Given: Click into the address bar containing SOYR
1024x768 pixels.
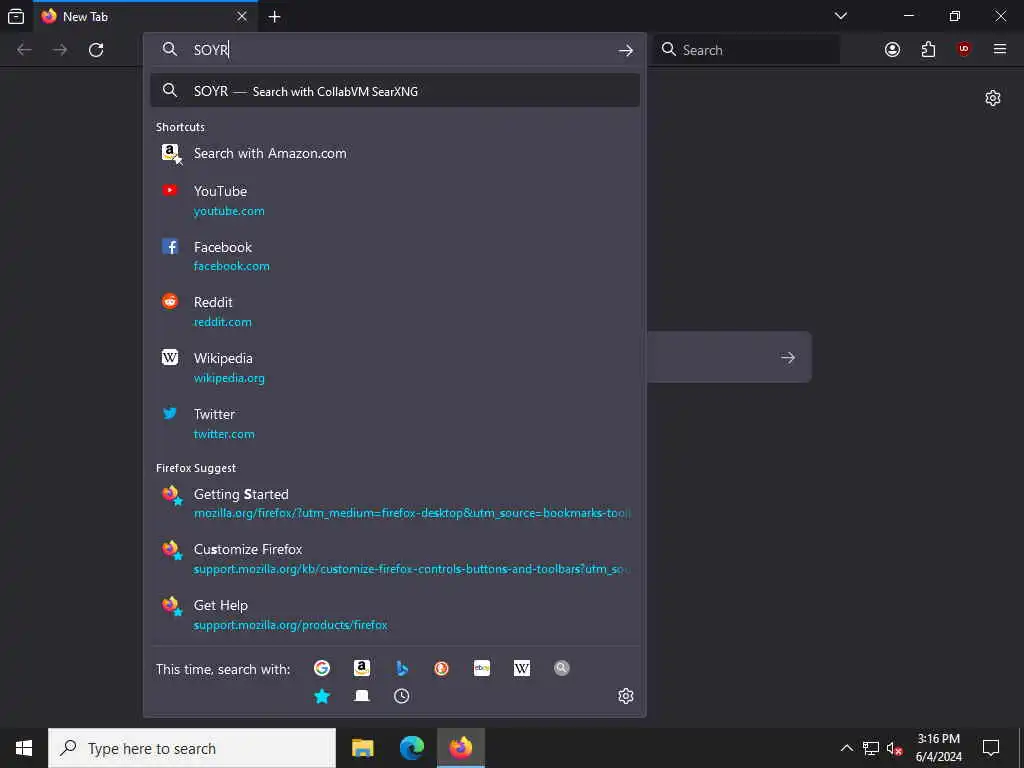Looking at the screenshot, I should pos(395,50).
